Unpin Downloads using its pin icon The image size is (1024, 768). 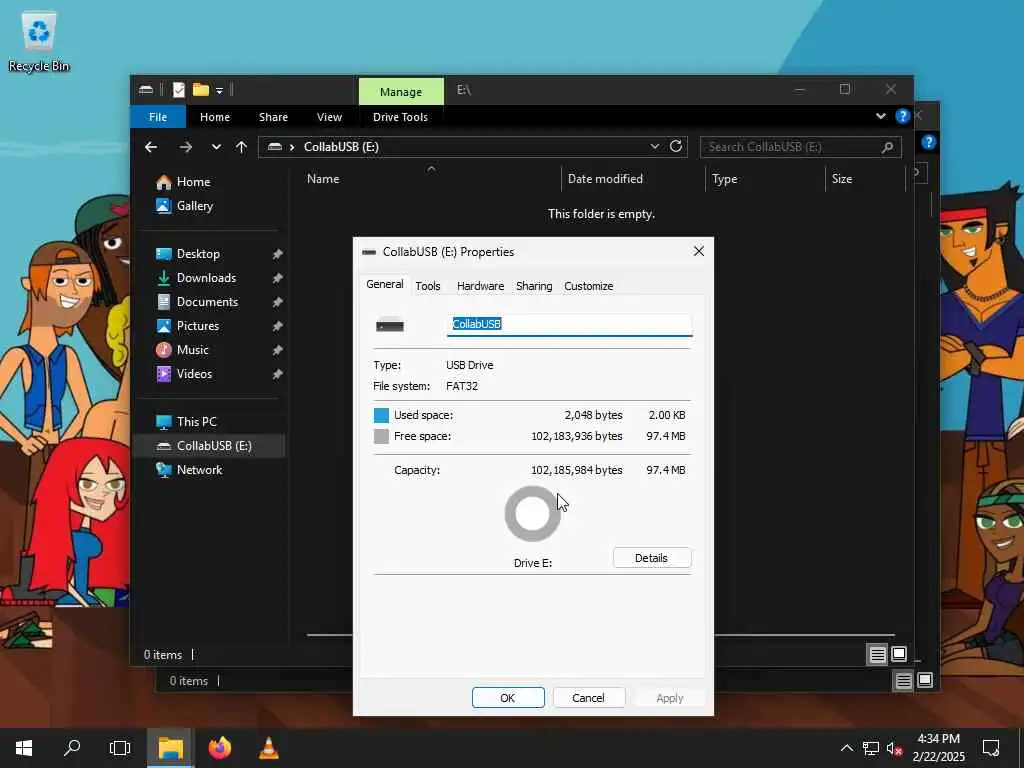277,278
